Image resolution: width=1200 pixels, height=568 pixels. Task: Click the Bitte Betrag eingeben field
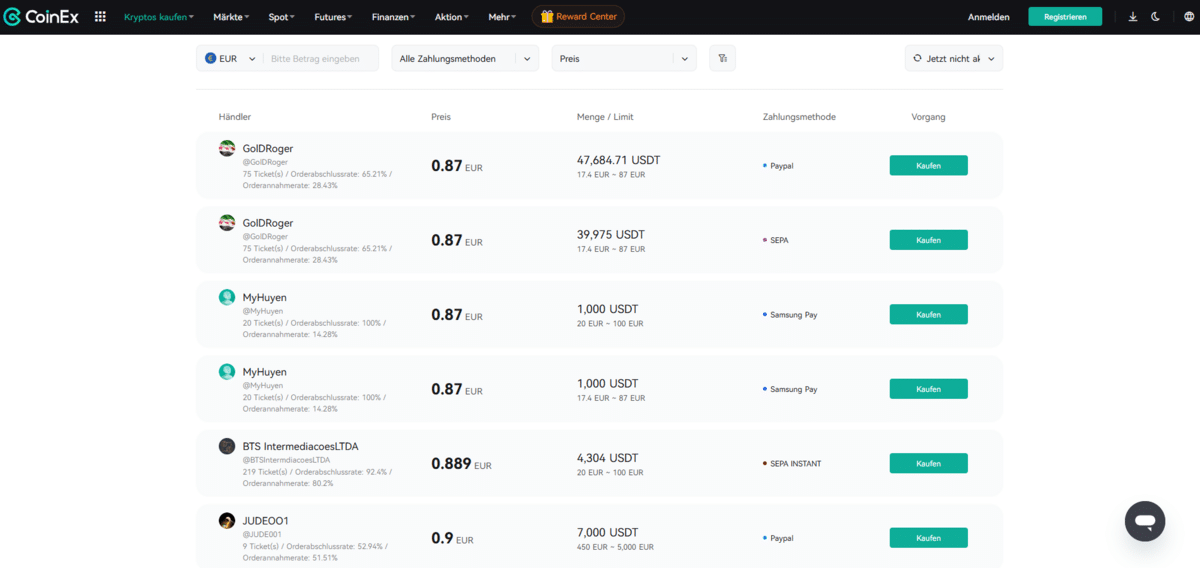(x=322, y=58)
